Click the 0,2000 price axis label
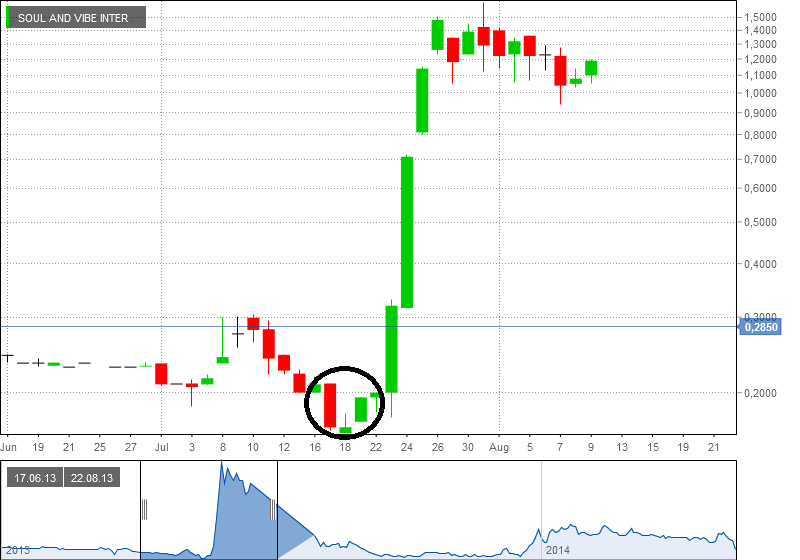This screenshot has height=560, width=800. point(760,393)
